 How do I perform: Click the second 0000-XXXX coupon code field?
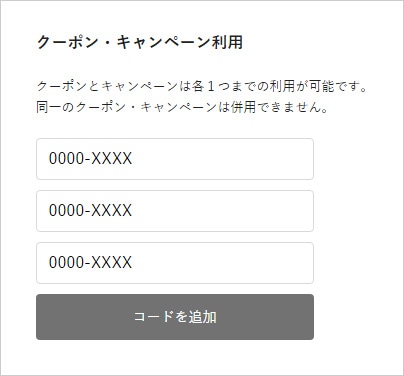coord(175,211)
